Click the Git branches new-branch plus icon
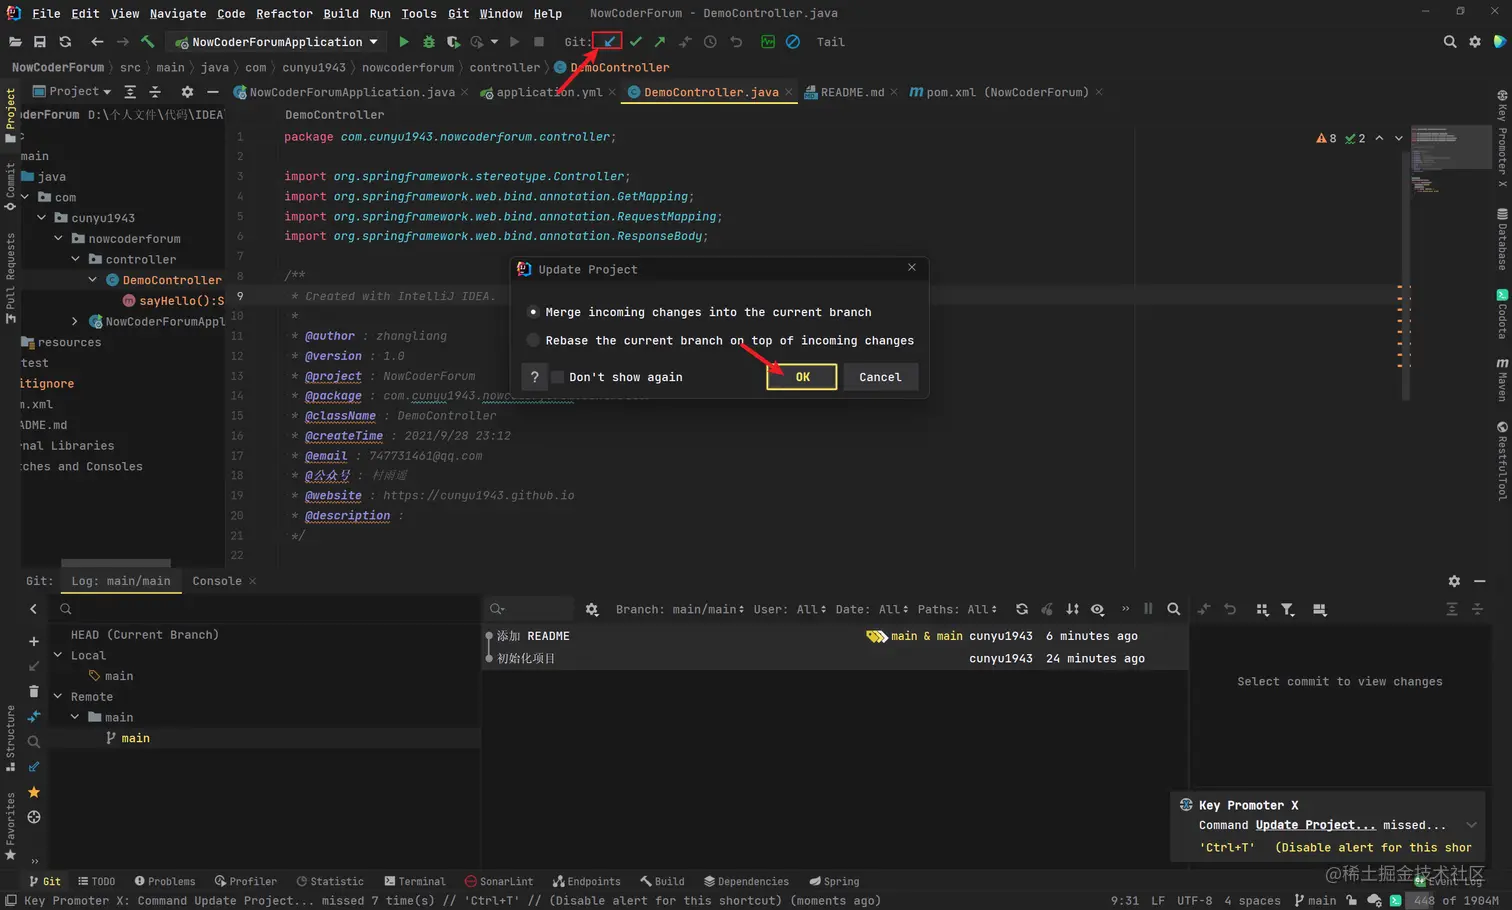Viewport: 1512px width, 910px height. coord(34,641)
